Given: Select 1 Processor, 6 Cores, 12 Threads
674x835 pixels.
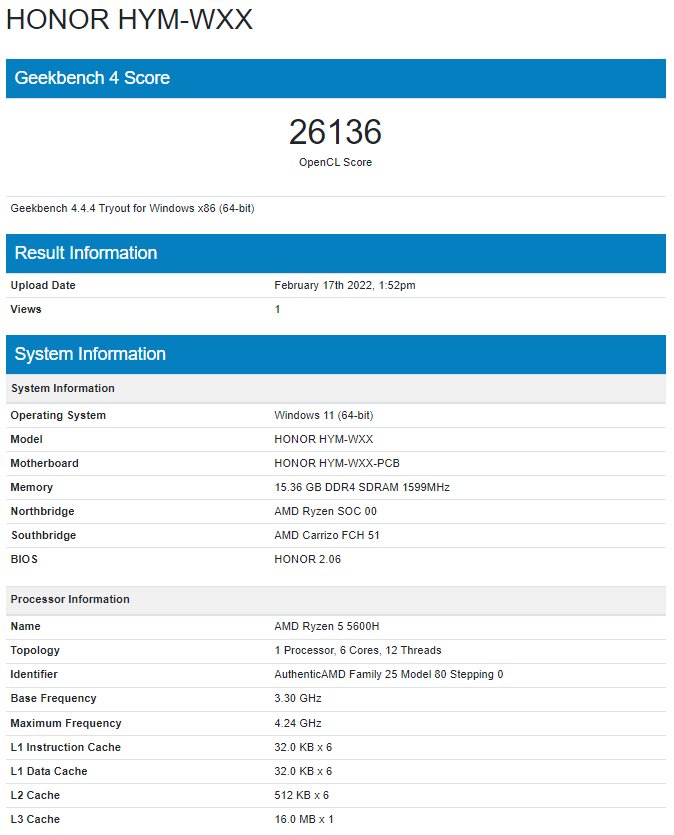Looking at the screenshot, I should point(358,650).
